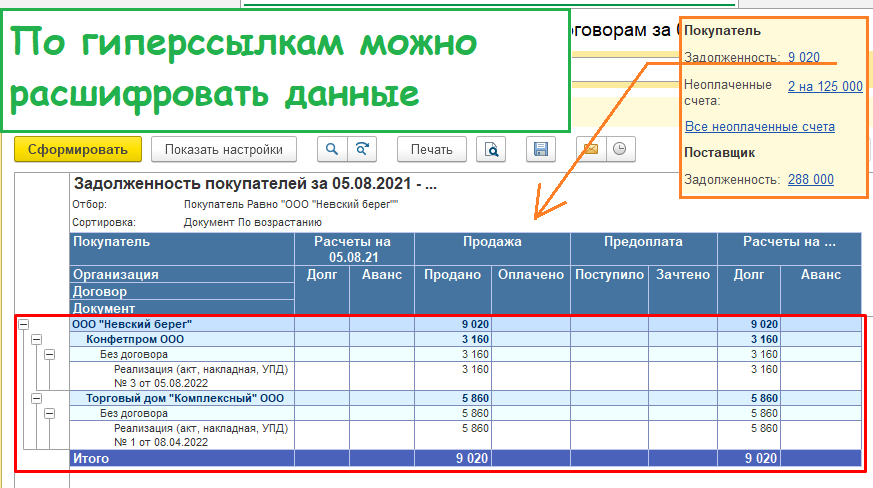Collapse the Торговый дом "Комплексный" ООО group
This screenshot has width=873, height=488.
pos(37,398)
